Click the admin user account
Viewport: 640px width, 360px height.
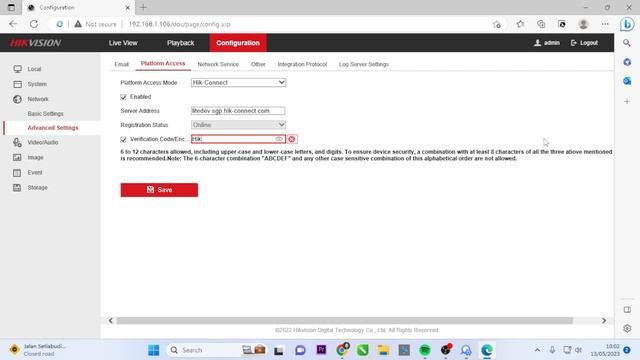click(x=547, y=43)
